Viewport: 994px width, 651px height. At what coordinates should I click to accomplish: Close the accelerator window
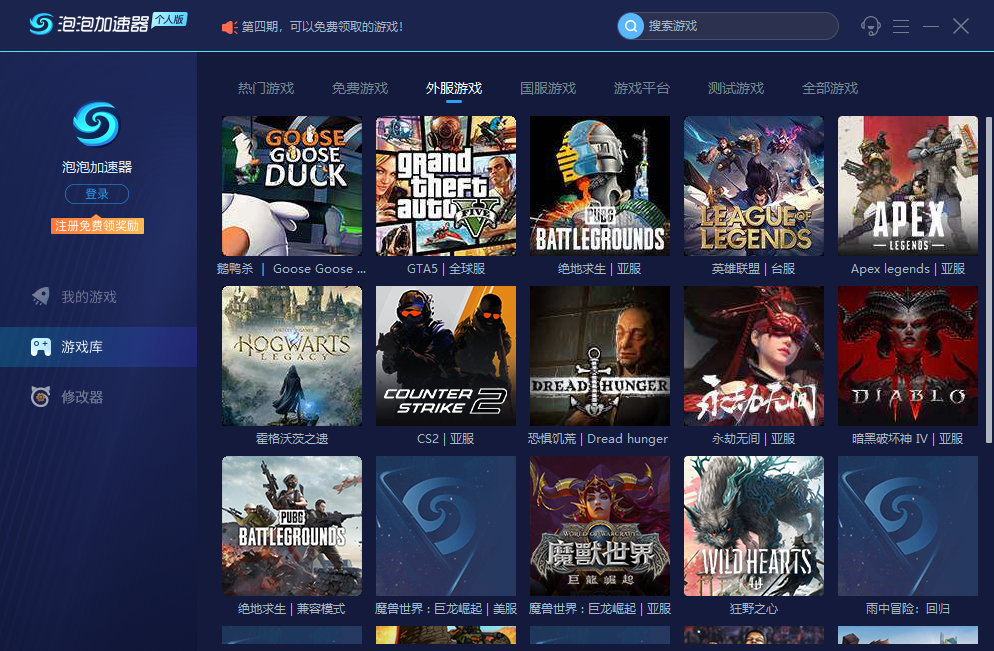coord(960,26)
